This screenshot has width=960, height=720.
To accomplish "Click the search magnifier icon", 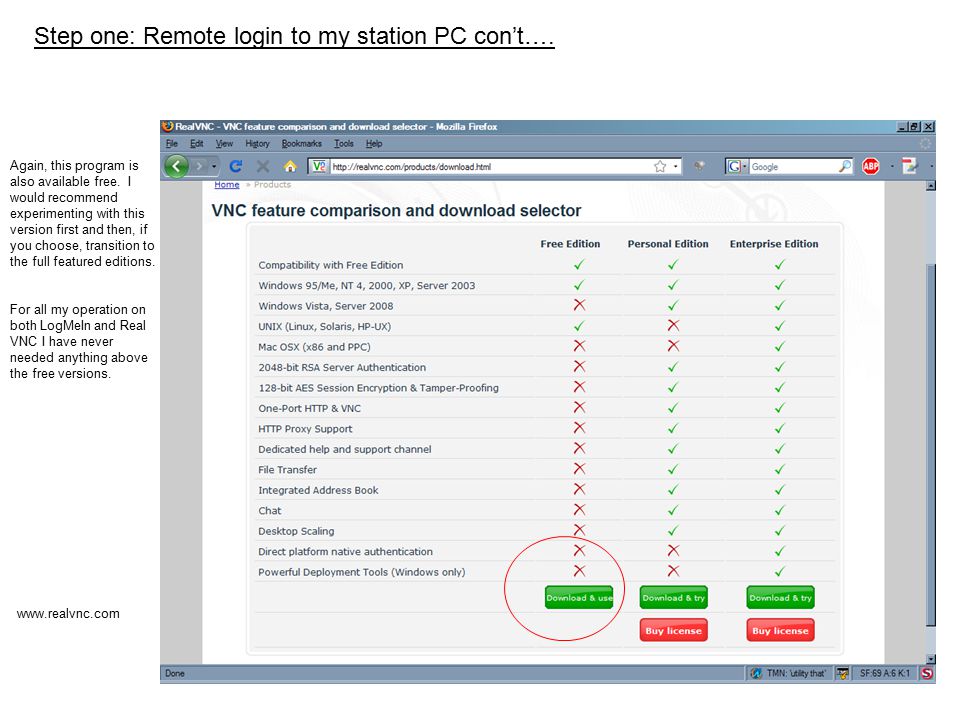I will [845, 166].
